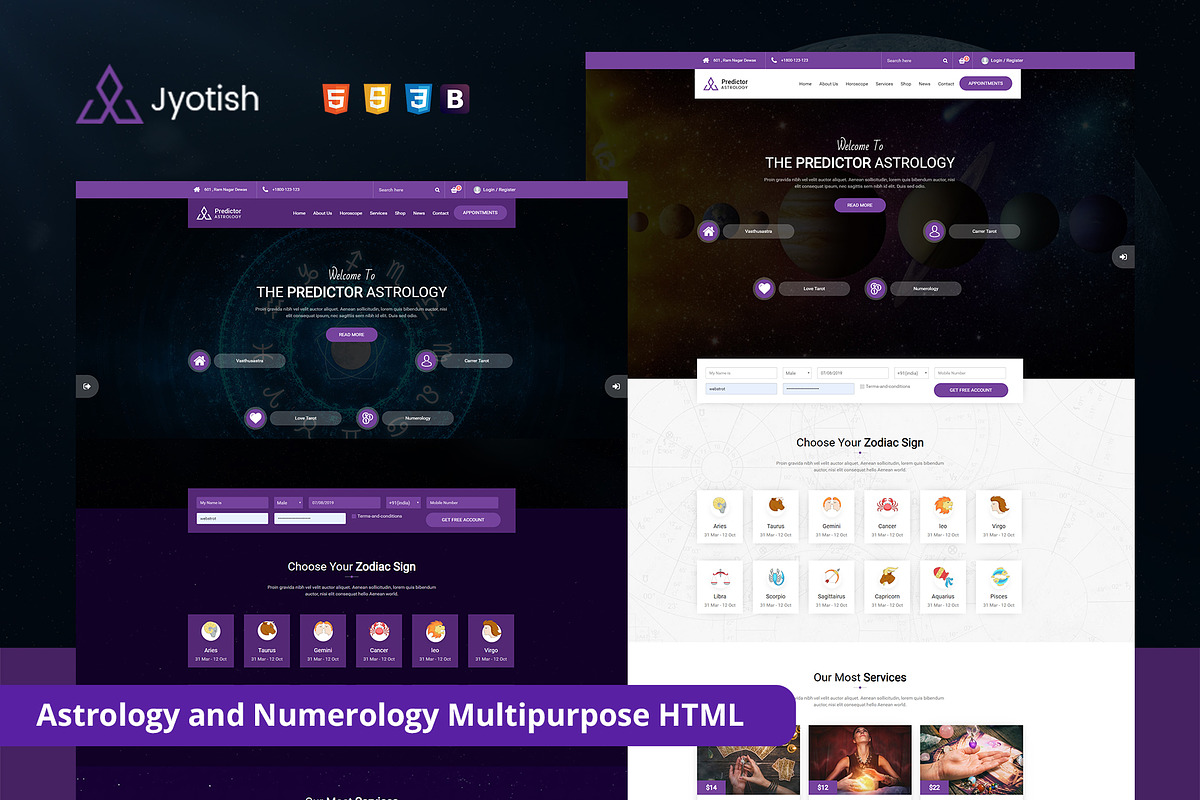Click READ MORE in dark mockup hero

tap(351, 335)
